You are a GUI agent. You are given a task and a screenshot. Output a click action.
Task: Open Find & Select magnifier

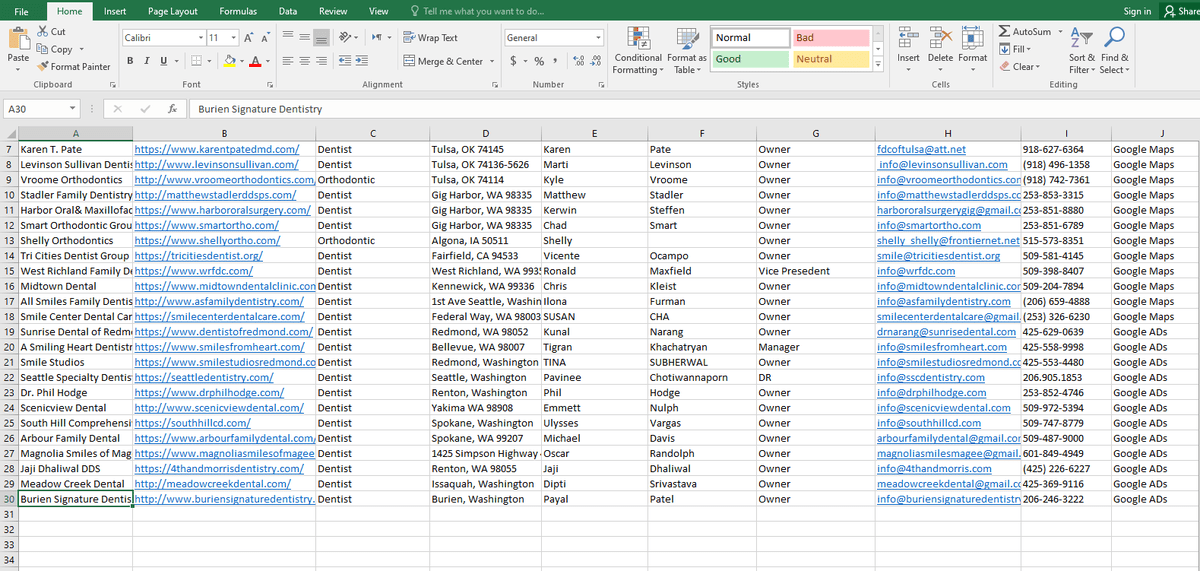click(1114, 38)
